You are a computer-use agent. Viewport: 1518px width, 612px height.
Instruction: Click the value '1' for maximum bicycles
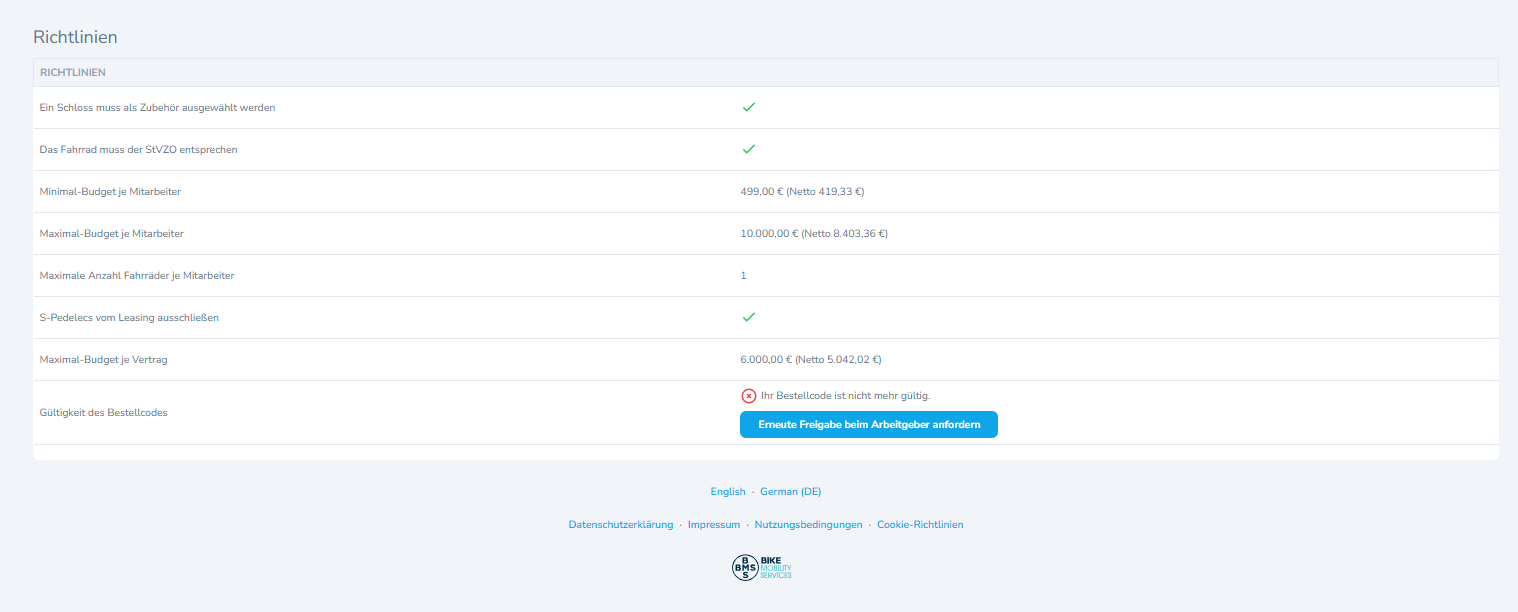point(743,275)
